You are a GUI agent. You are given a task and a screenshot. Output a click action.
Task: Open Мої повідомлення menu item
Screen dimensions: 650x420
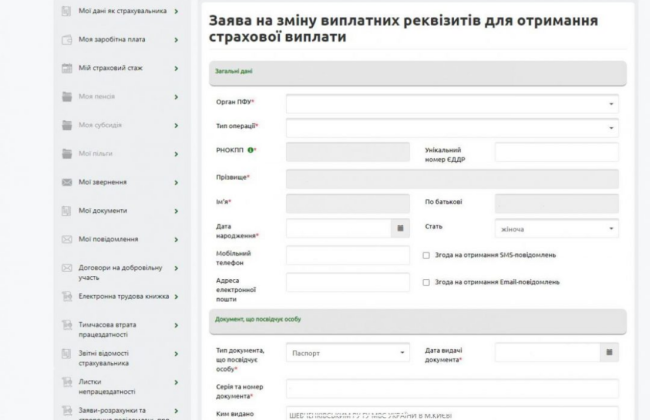coord(108,239)
